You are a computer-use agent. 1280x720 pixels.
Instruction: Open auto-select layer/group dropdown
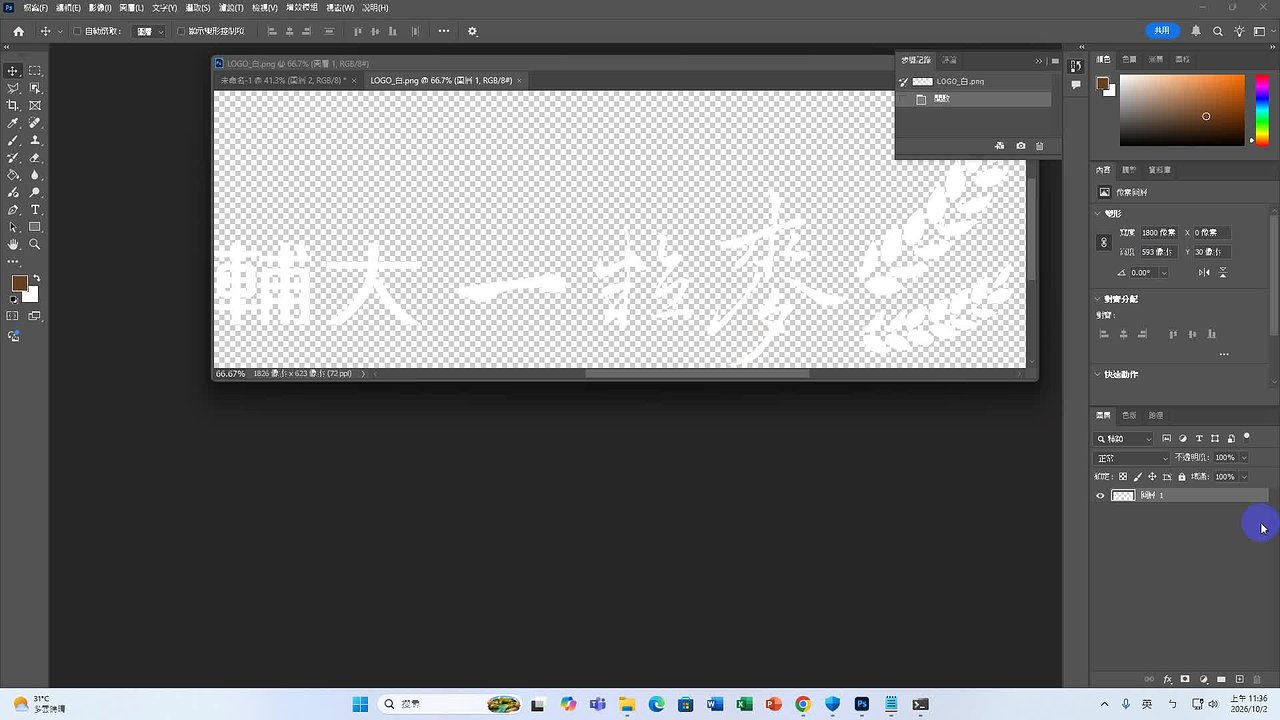151,31
